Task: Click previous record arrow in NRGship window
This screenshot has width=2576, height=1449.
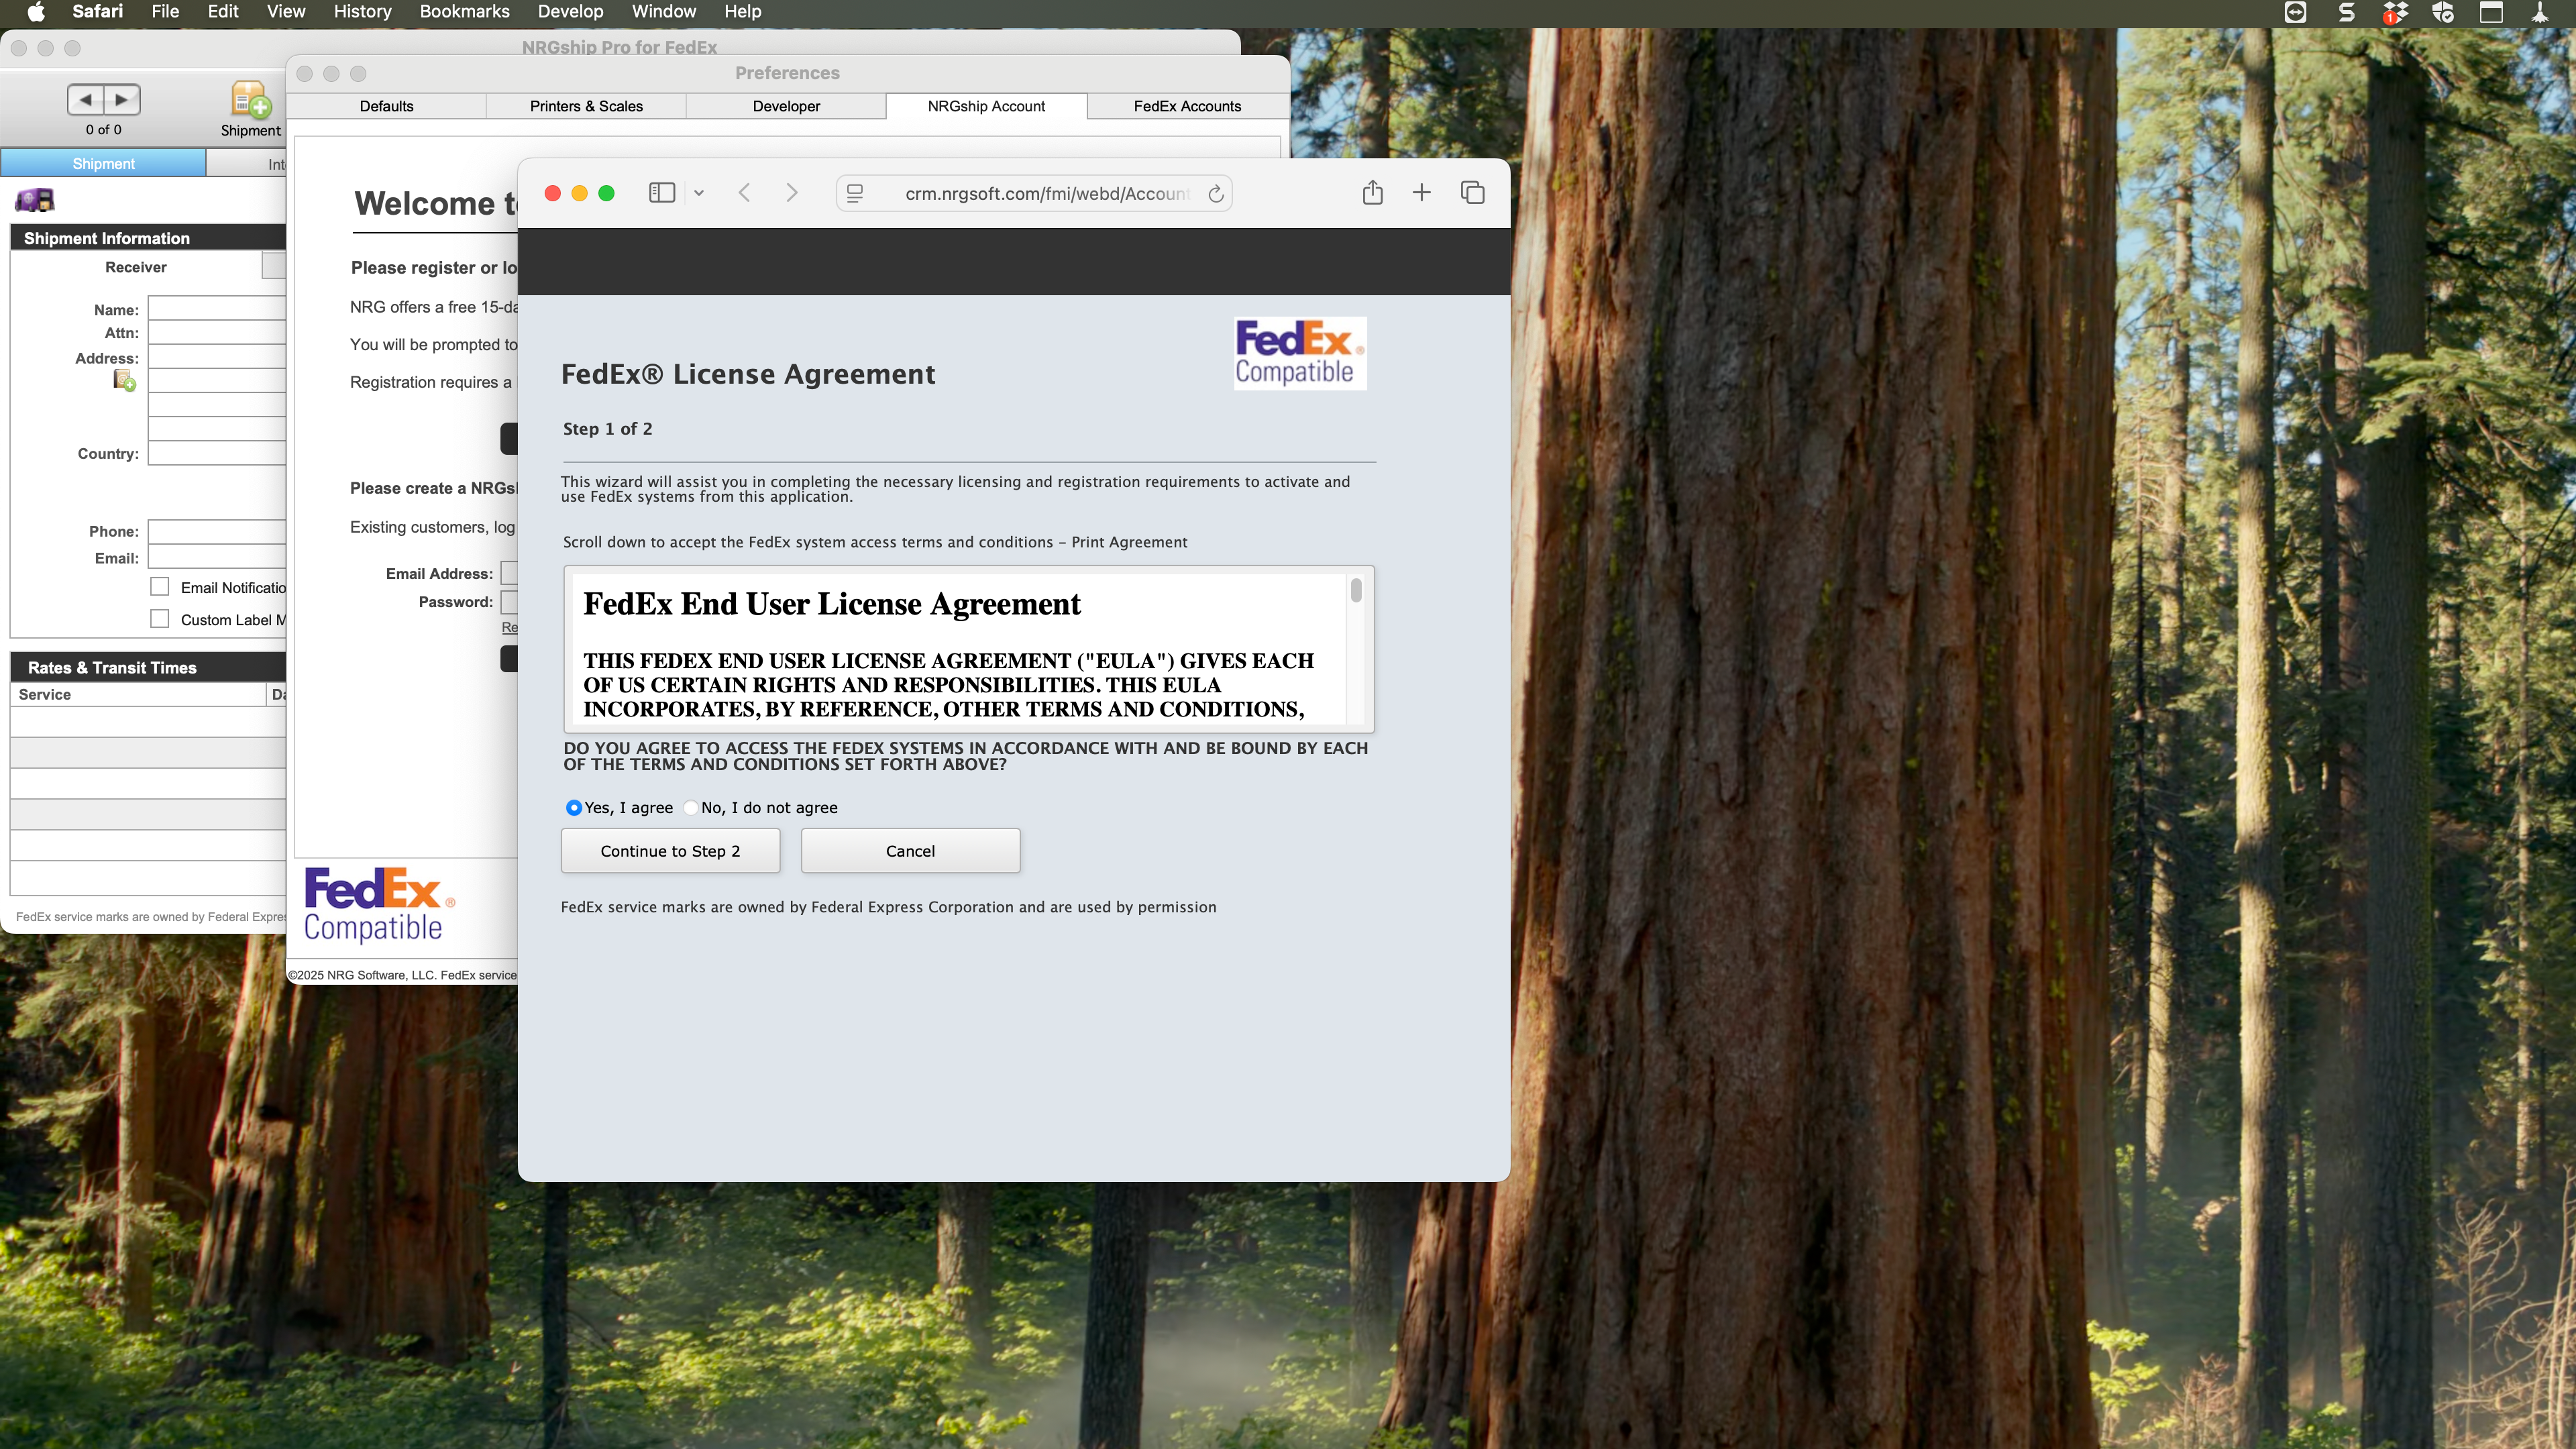Action: (86, 99)
